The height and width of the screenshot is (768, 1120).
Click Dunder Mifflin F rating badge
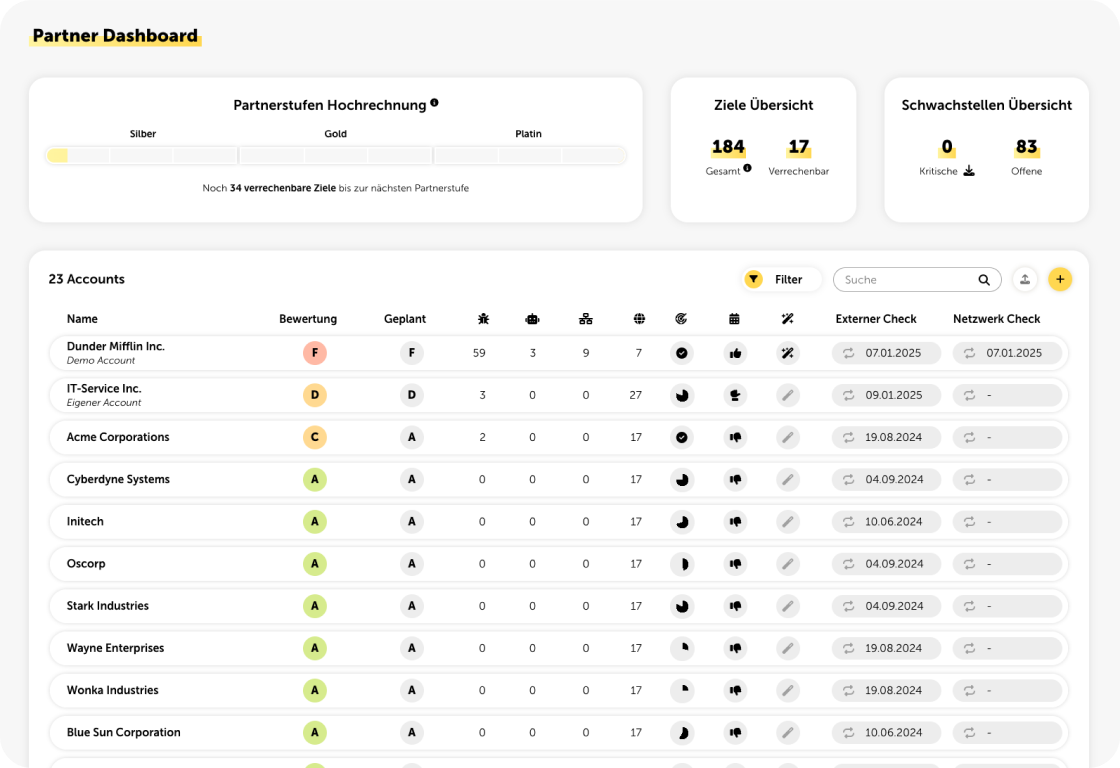[315, 353]
